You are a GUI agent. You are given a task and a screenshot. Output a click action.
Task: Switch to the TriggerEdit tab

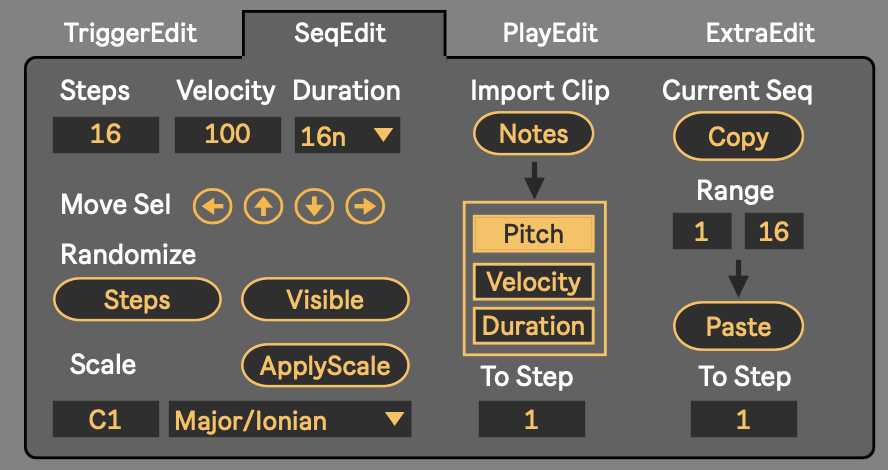[131, 33]
